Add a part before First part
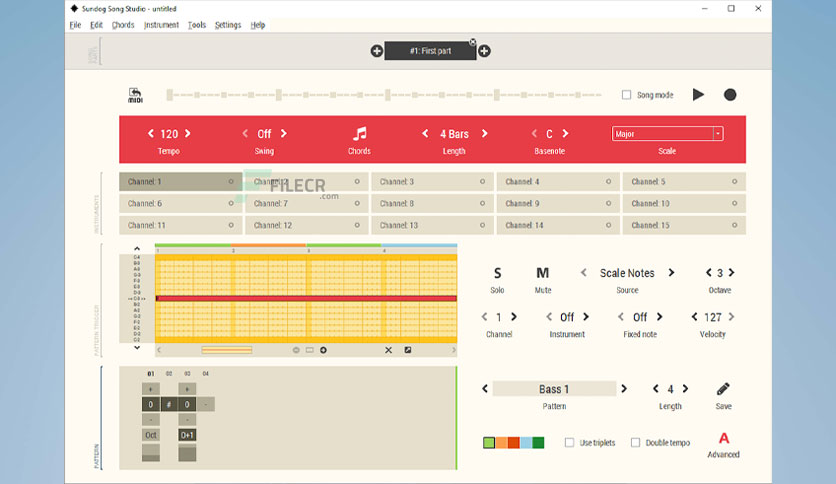 click(x=376, y=51)
